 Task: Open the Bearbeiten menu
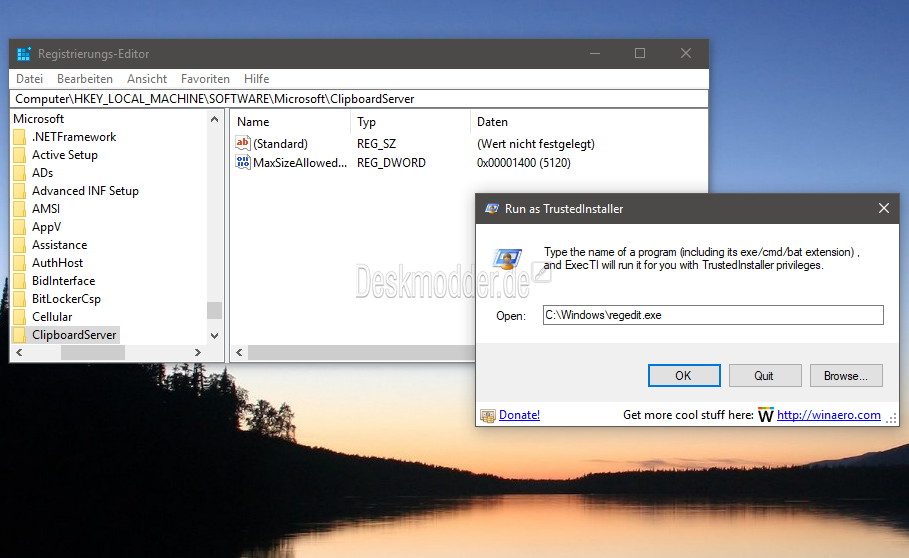(85, 79)
